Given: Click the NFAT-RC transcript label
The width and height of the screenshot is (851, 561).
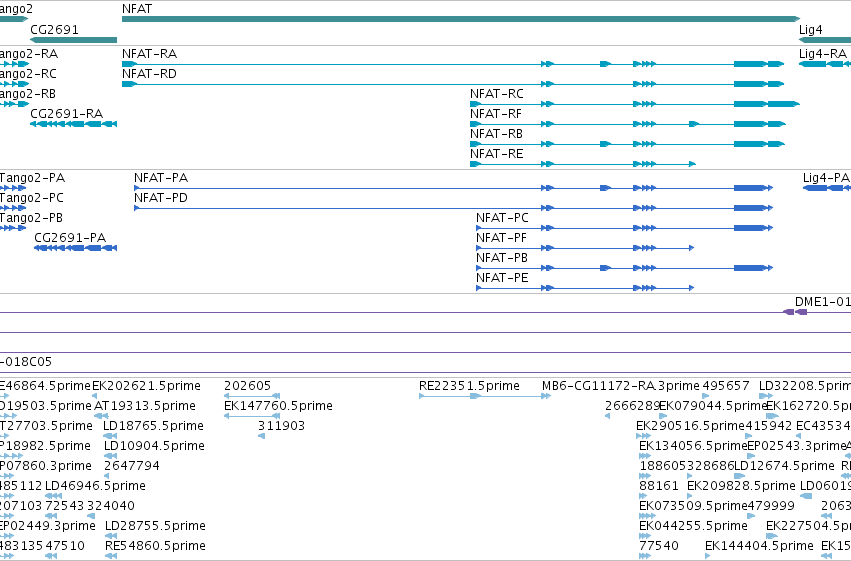Looking at the screenshot, I should [497, 94].
